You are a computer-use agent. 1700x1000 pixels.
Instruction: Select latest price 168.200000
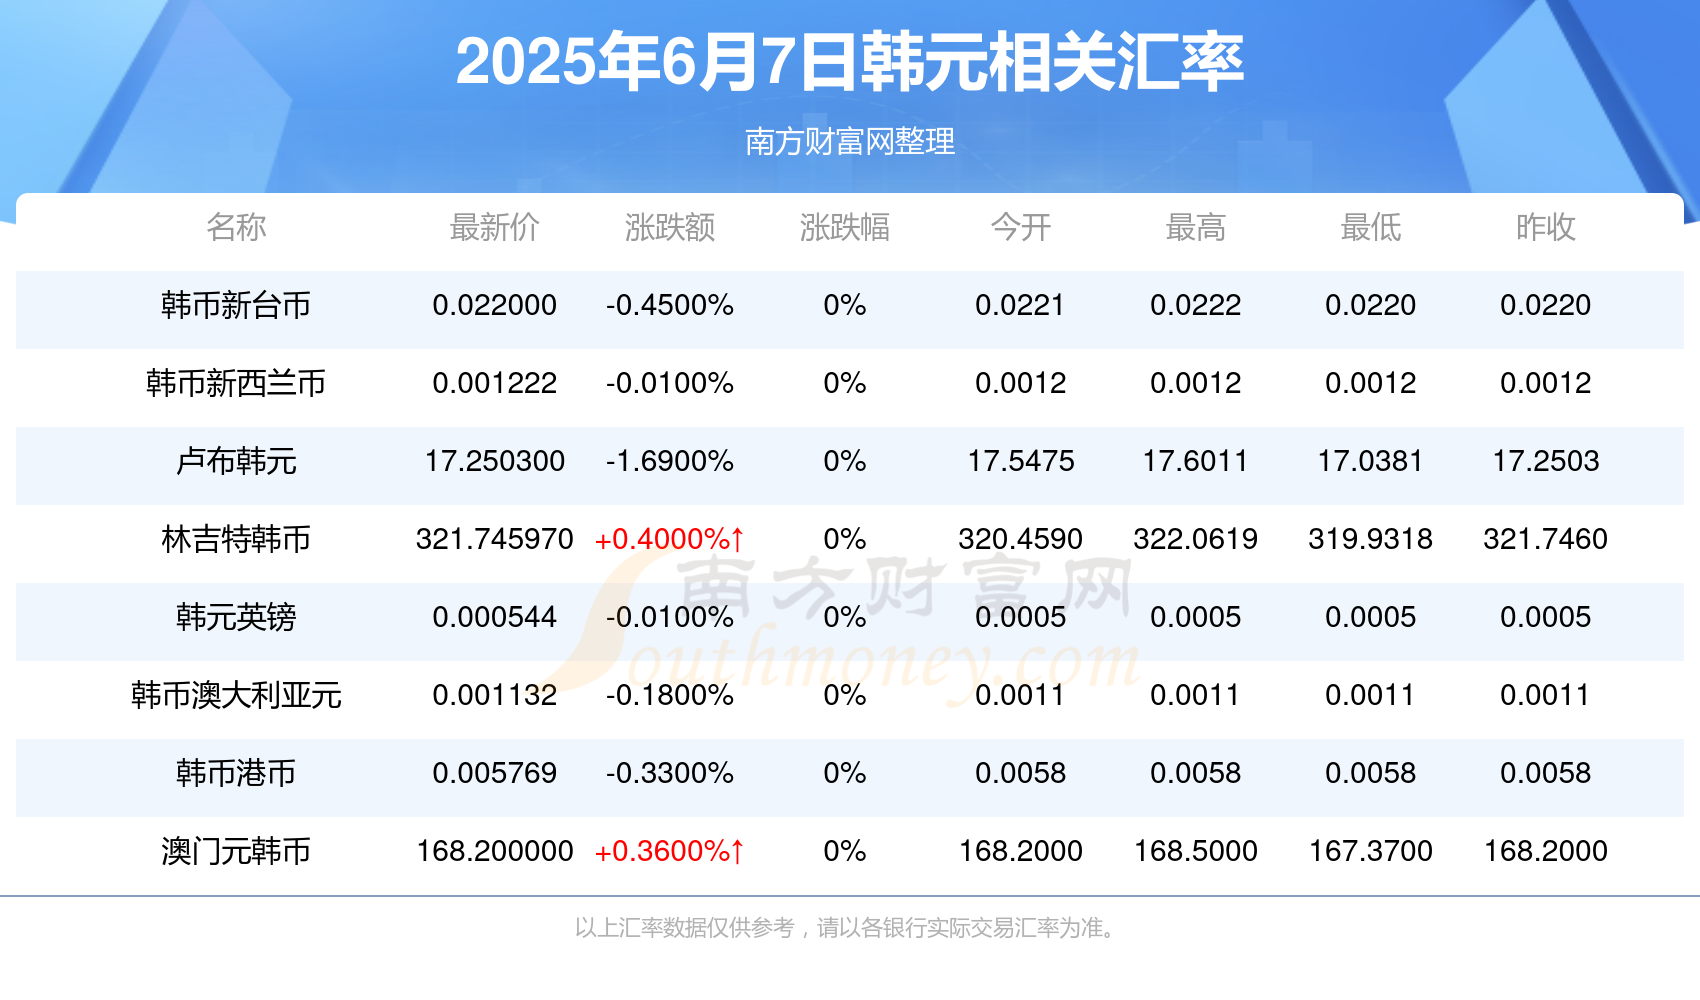pos(495,851)
